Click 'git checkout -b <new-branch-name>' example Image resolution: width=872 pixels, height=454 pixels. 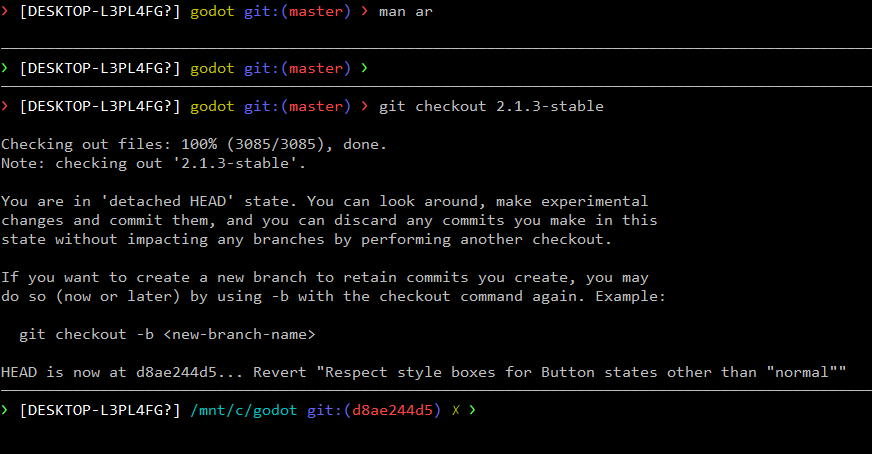(167, 334)
